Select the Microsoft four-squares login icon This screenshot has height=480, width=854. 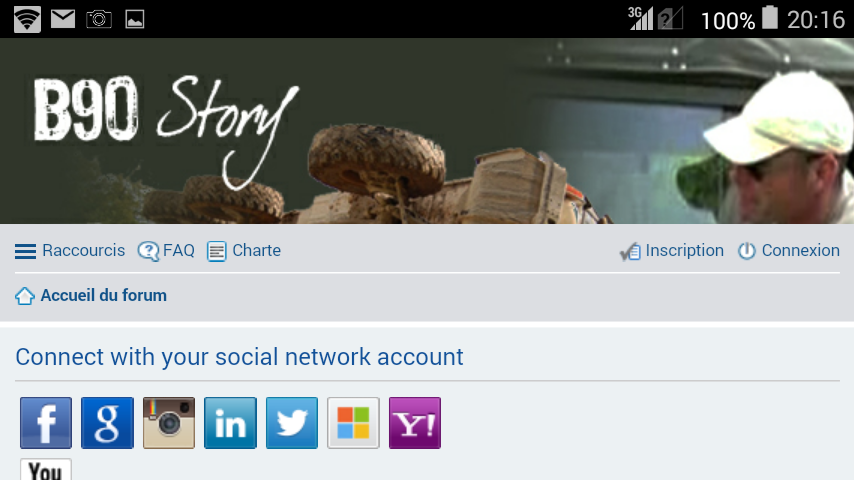pyautogui.click(x=353, y=423)
